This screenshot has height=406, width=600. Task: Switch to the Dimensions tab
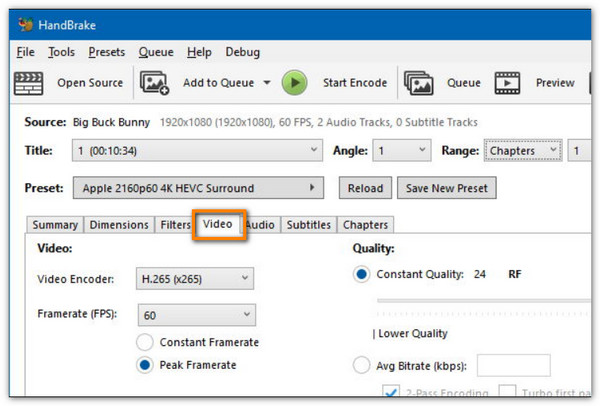(x=119, y=225)
